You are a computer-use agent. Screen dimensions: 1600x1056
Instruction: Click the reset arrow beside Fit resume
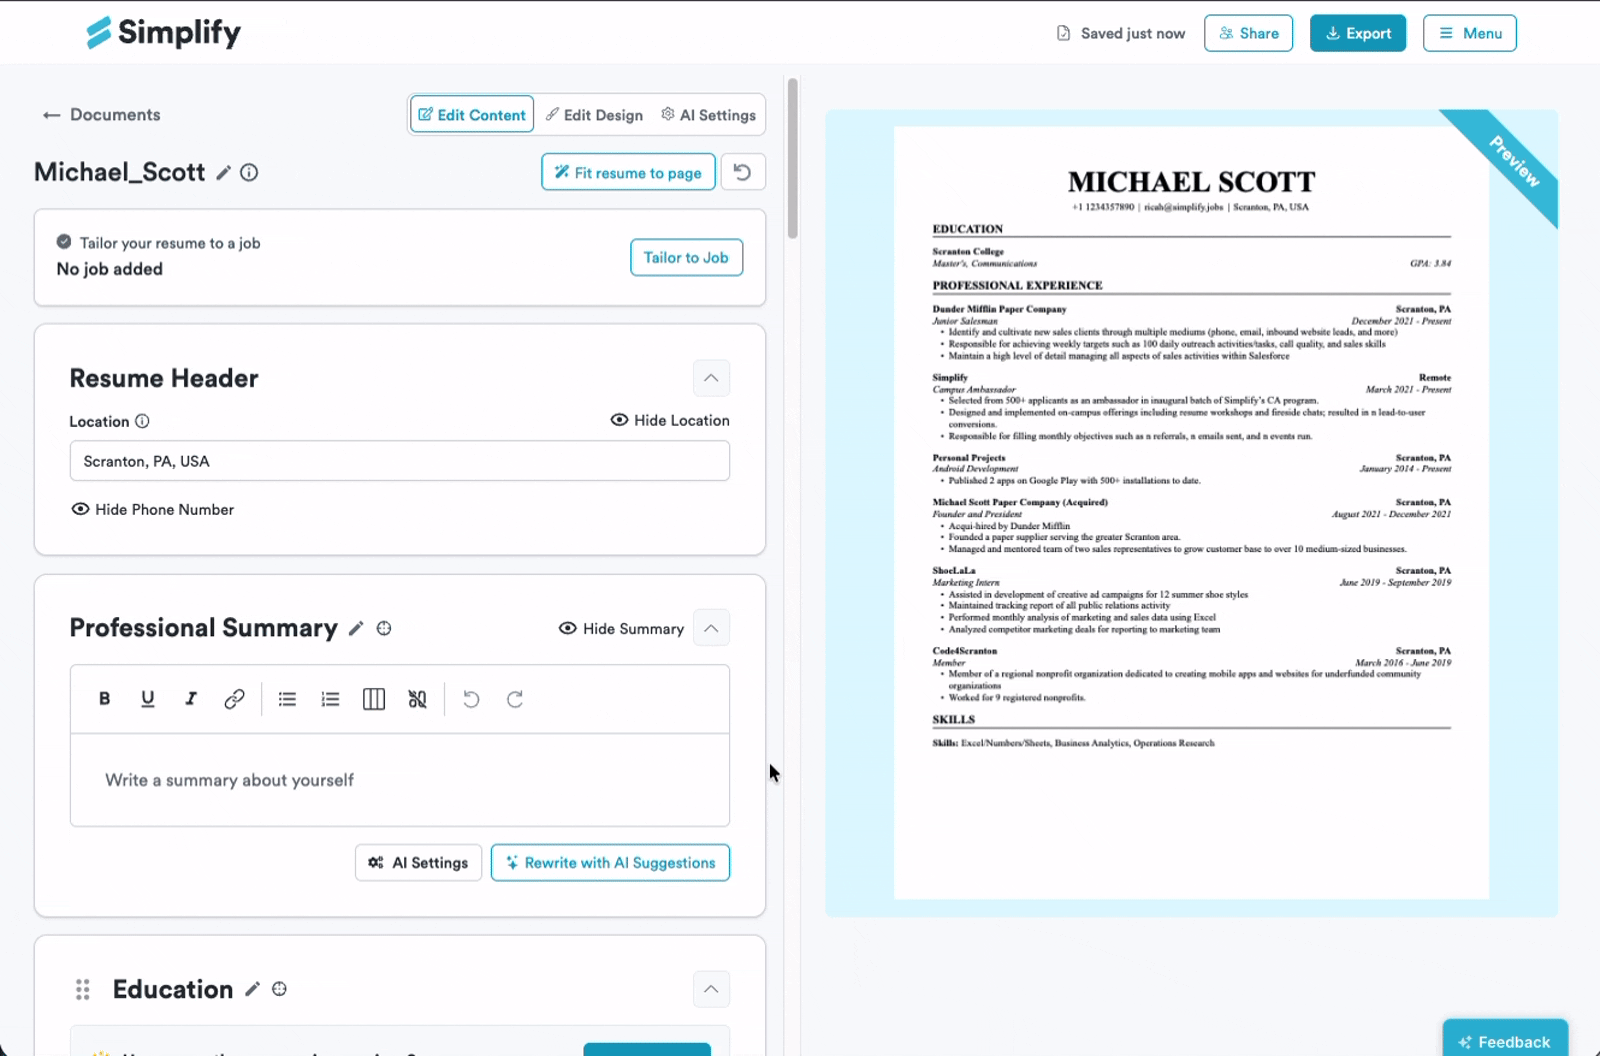(742, 172)
